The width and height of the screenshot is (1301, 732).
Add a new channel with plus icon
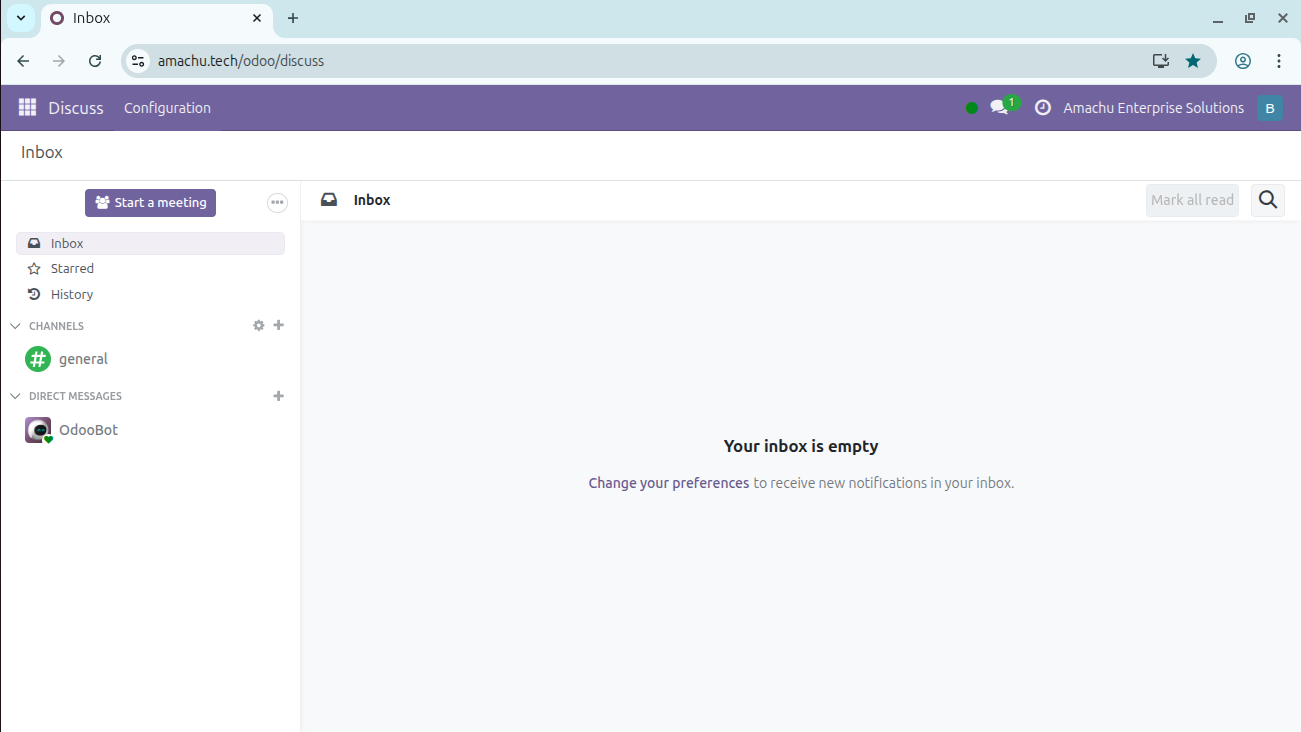pos(279,326)
